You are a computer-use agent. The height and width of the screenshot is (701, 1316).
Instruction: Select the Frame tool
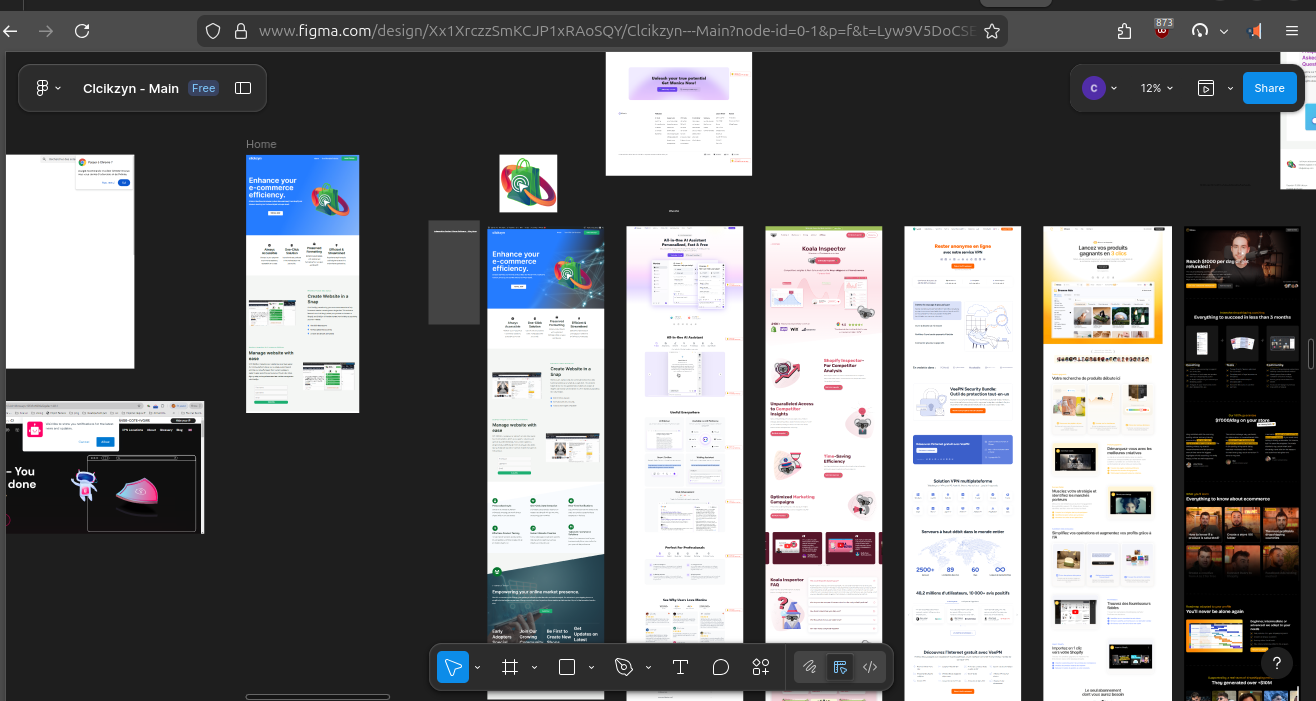[x=510, y=667]
